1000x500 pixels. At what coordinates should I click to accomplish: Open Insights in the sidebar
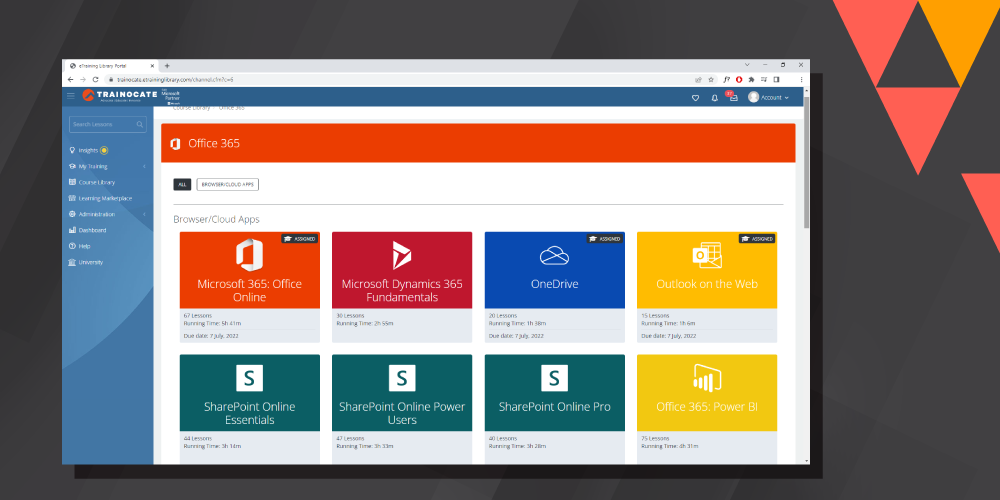tap(88, 151)
